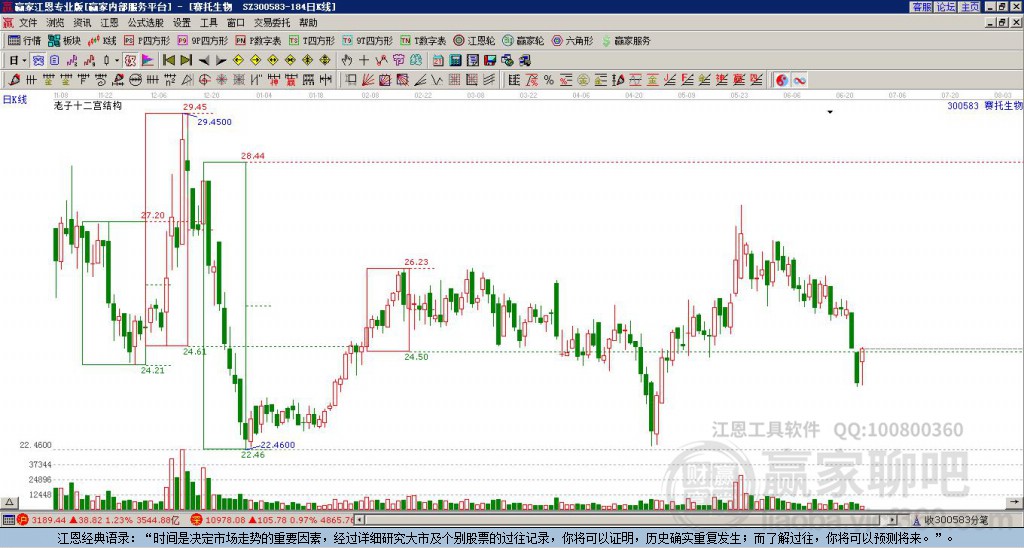1024x548 pixels.
Task: Click the 收300583分笔 status text
Action: [955, 520]
